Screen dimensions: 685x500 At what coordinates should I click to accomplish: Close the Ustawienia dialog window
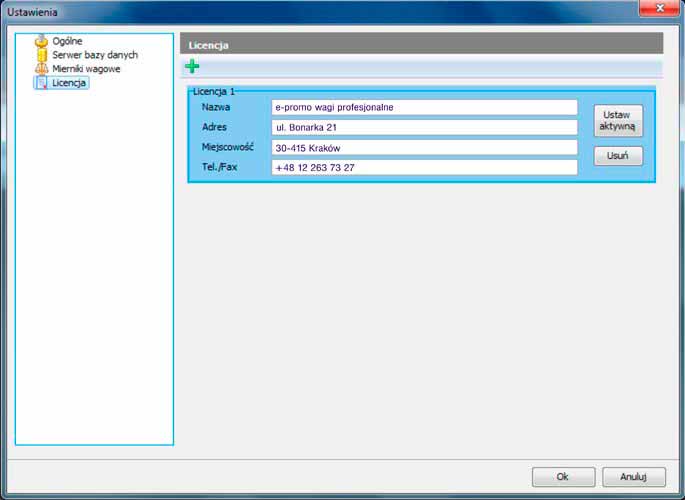click(660, 8)
